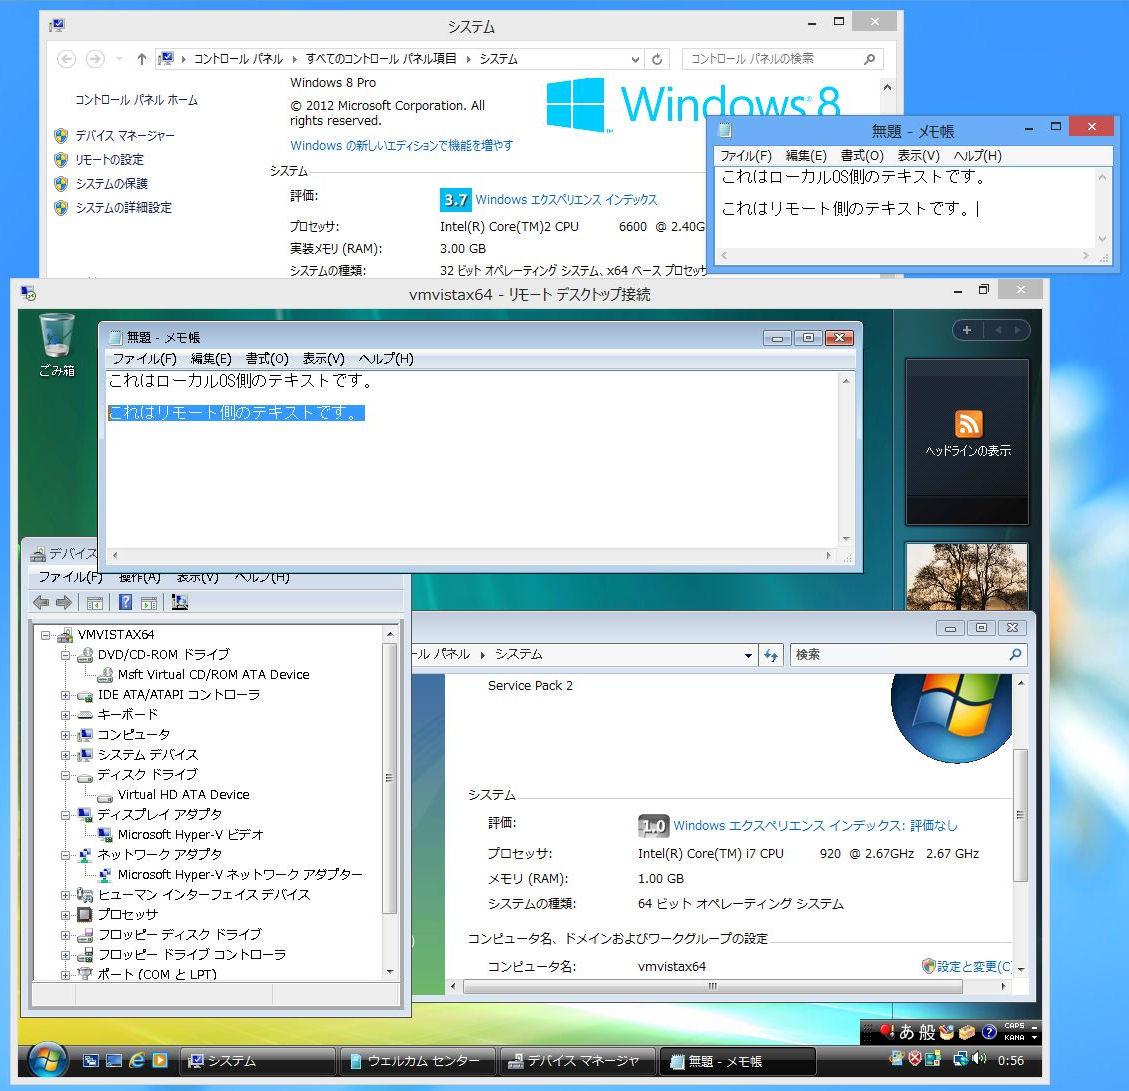
Task: Collapse the DVD/CD-ROM ドライブ node
Action: (x=66, y=655)
